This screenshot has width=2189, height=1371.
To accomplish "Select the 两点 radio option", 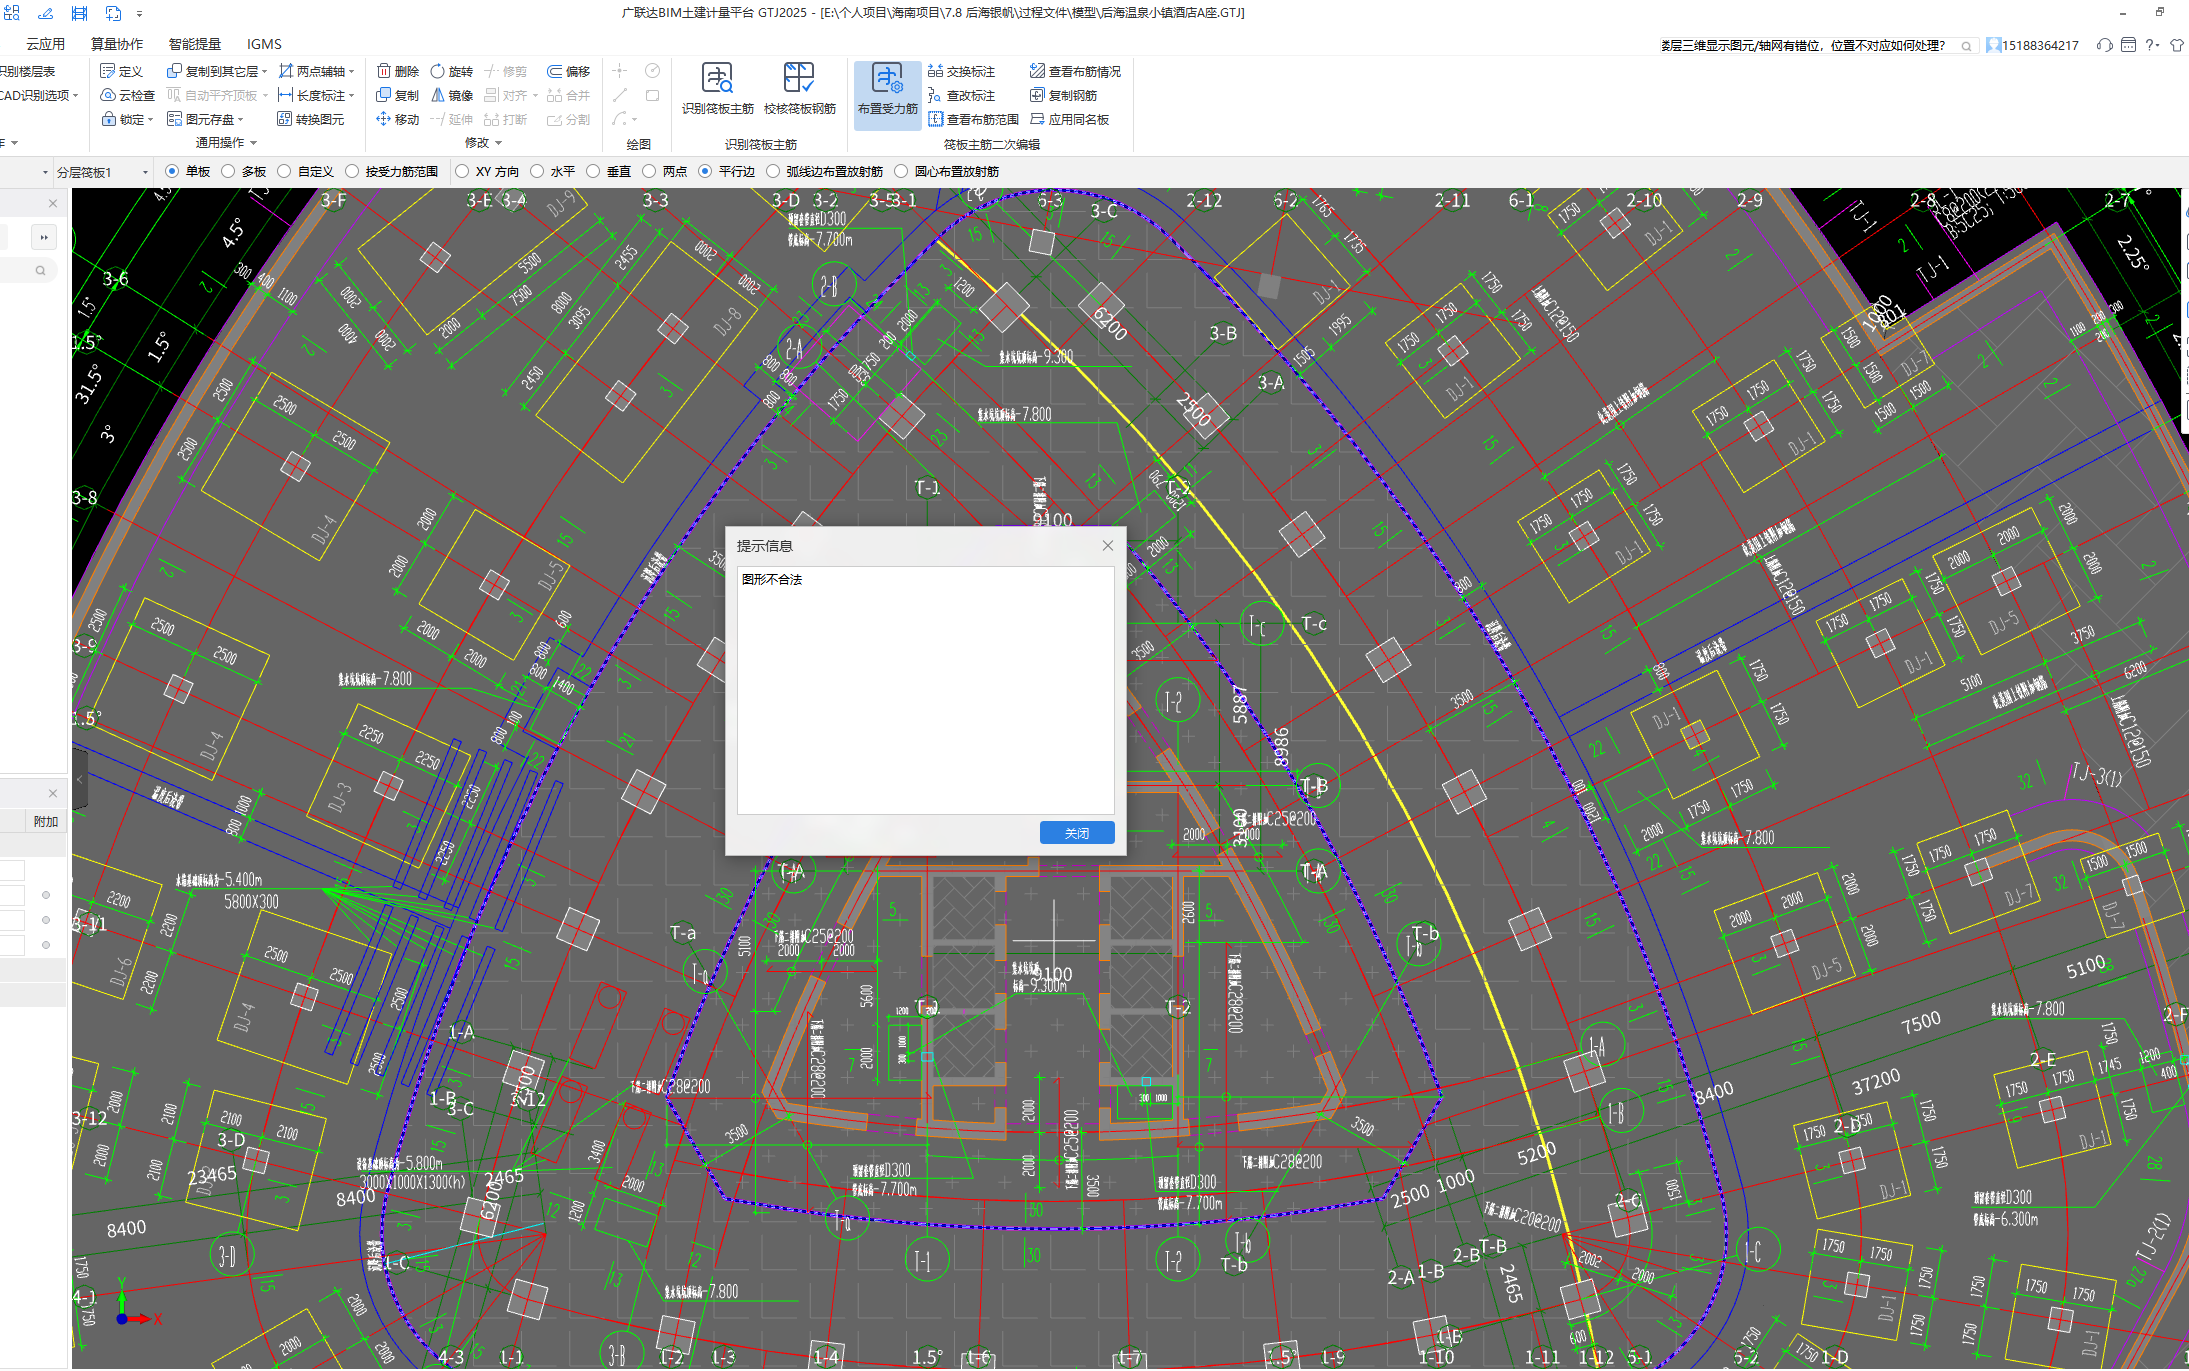I will point(649,171).
